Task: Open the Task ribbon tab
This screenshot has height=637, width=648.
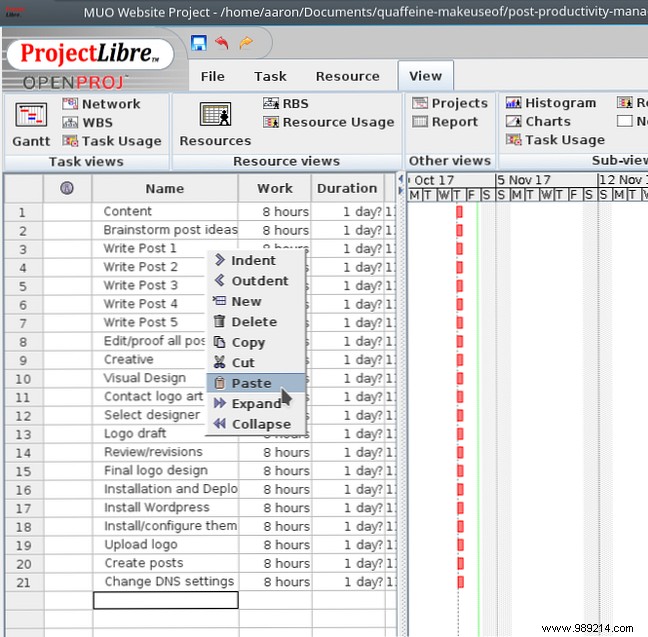Action: (270, 76)
